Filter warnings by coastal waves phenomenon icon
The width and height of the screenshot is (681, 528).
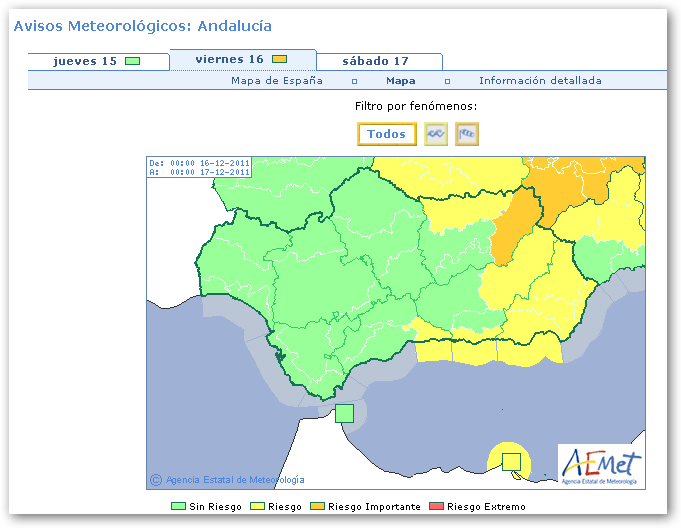pyautogui.click(x=435, y=134)
